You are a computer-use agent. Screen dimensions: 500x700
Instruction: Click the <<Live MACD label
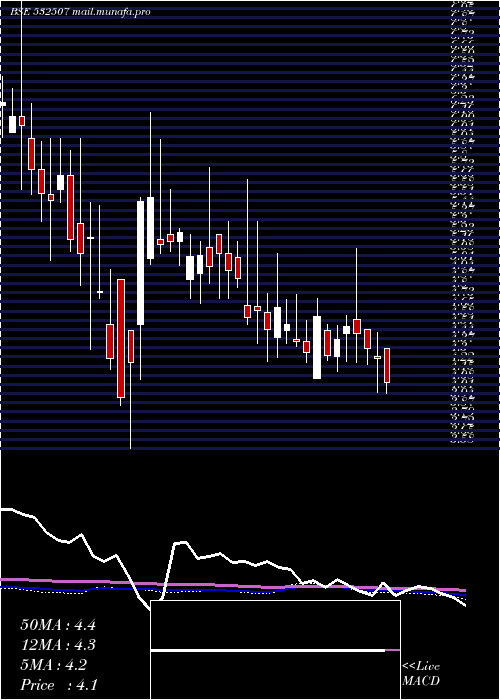pos(421,674)
